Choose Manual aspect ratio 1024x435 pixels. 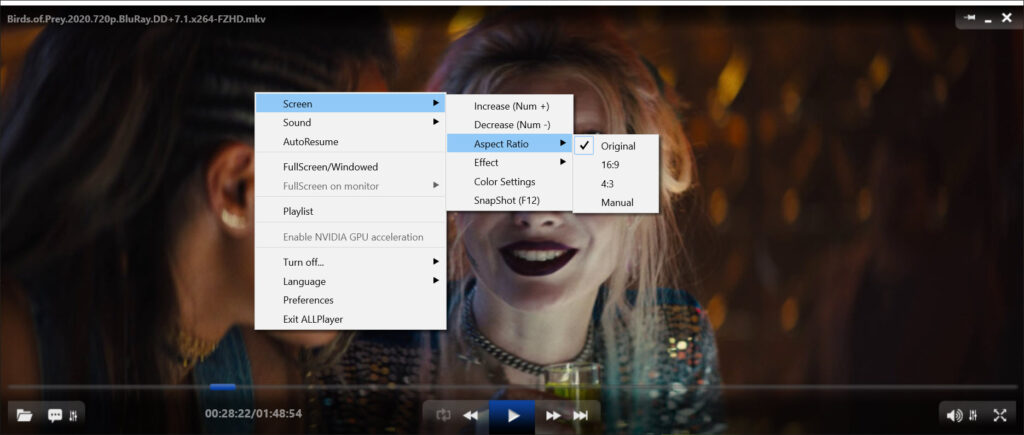tap(616, 203)
